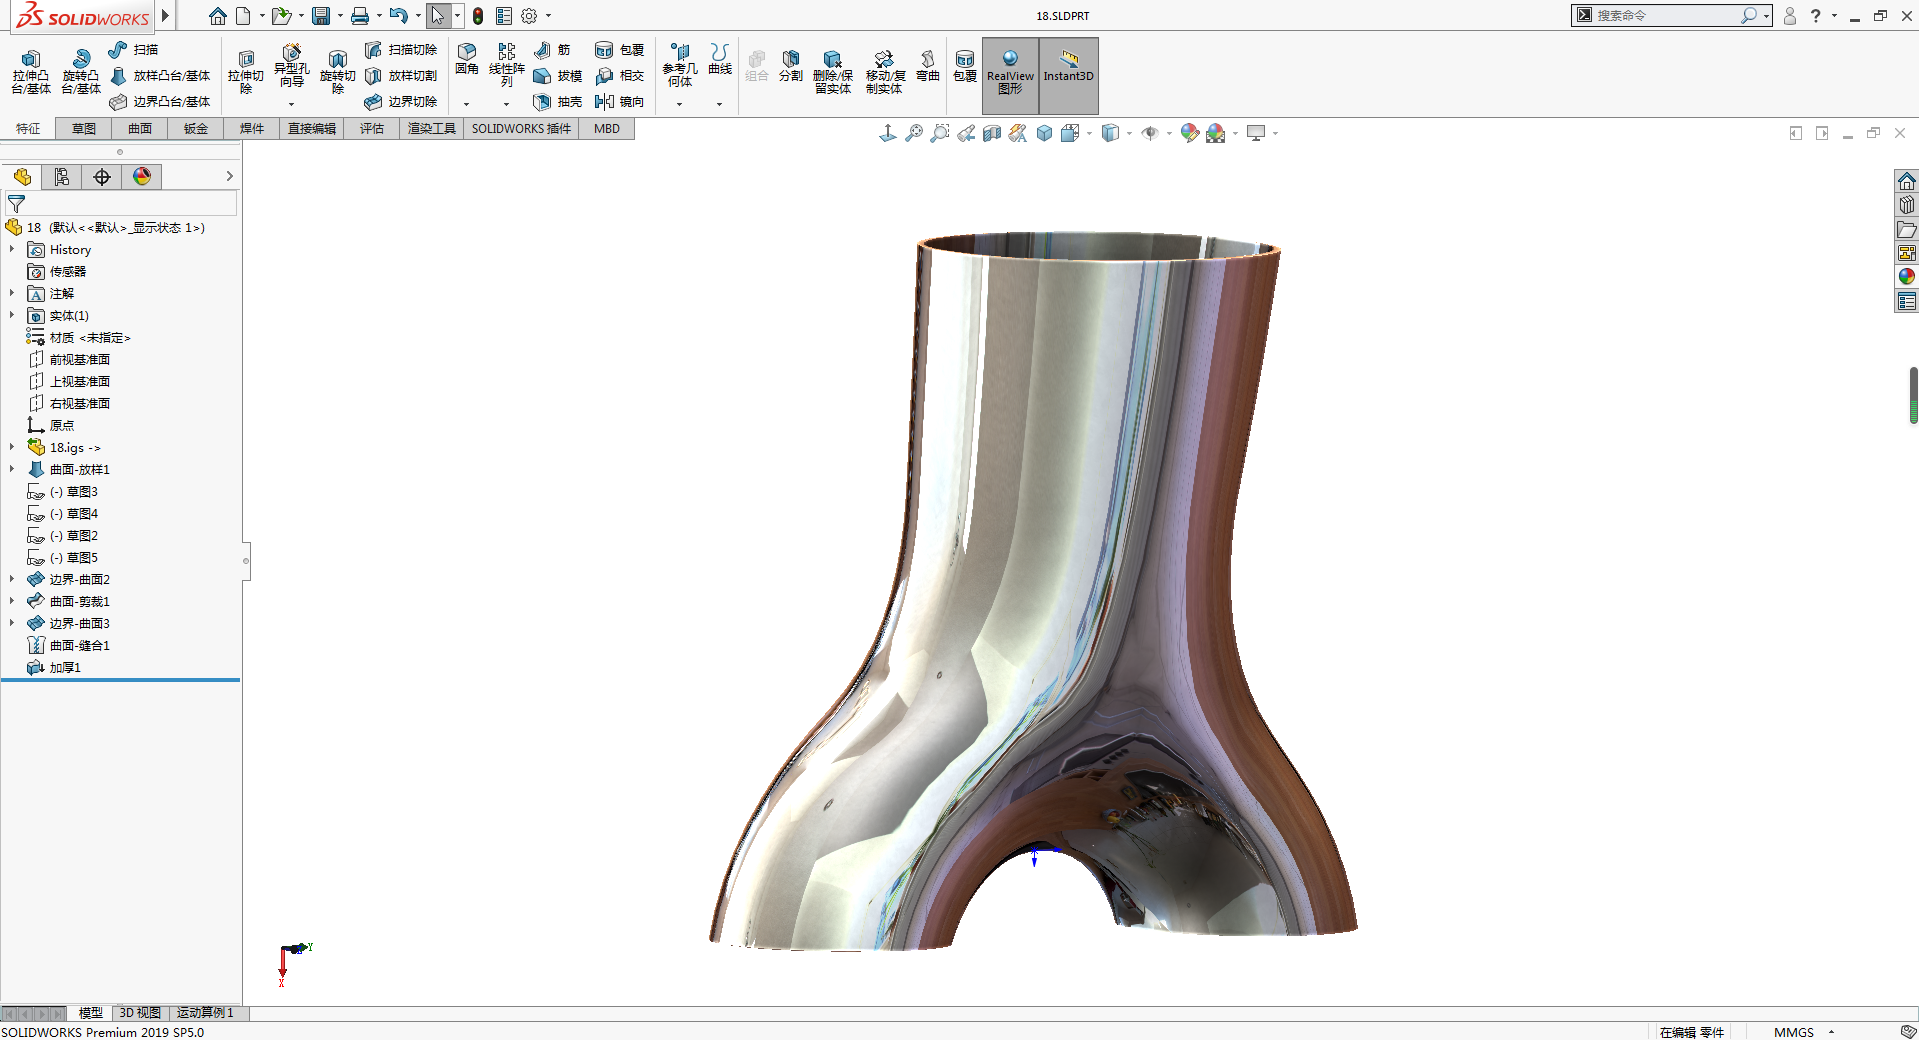Open the 评估 ribbon tab

pos(372,129)
